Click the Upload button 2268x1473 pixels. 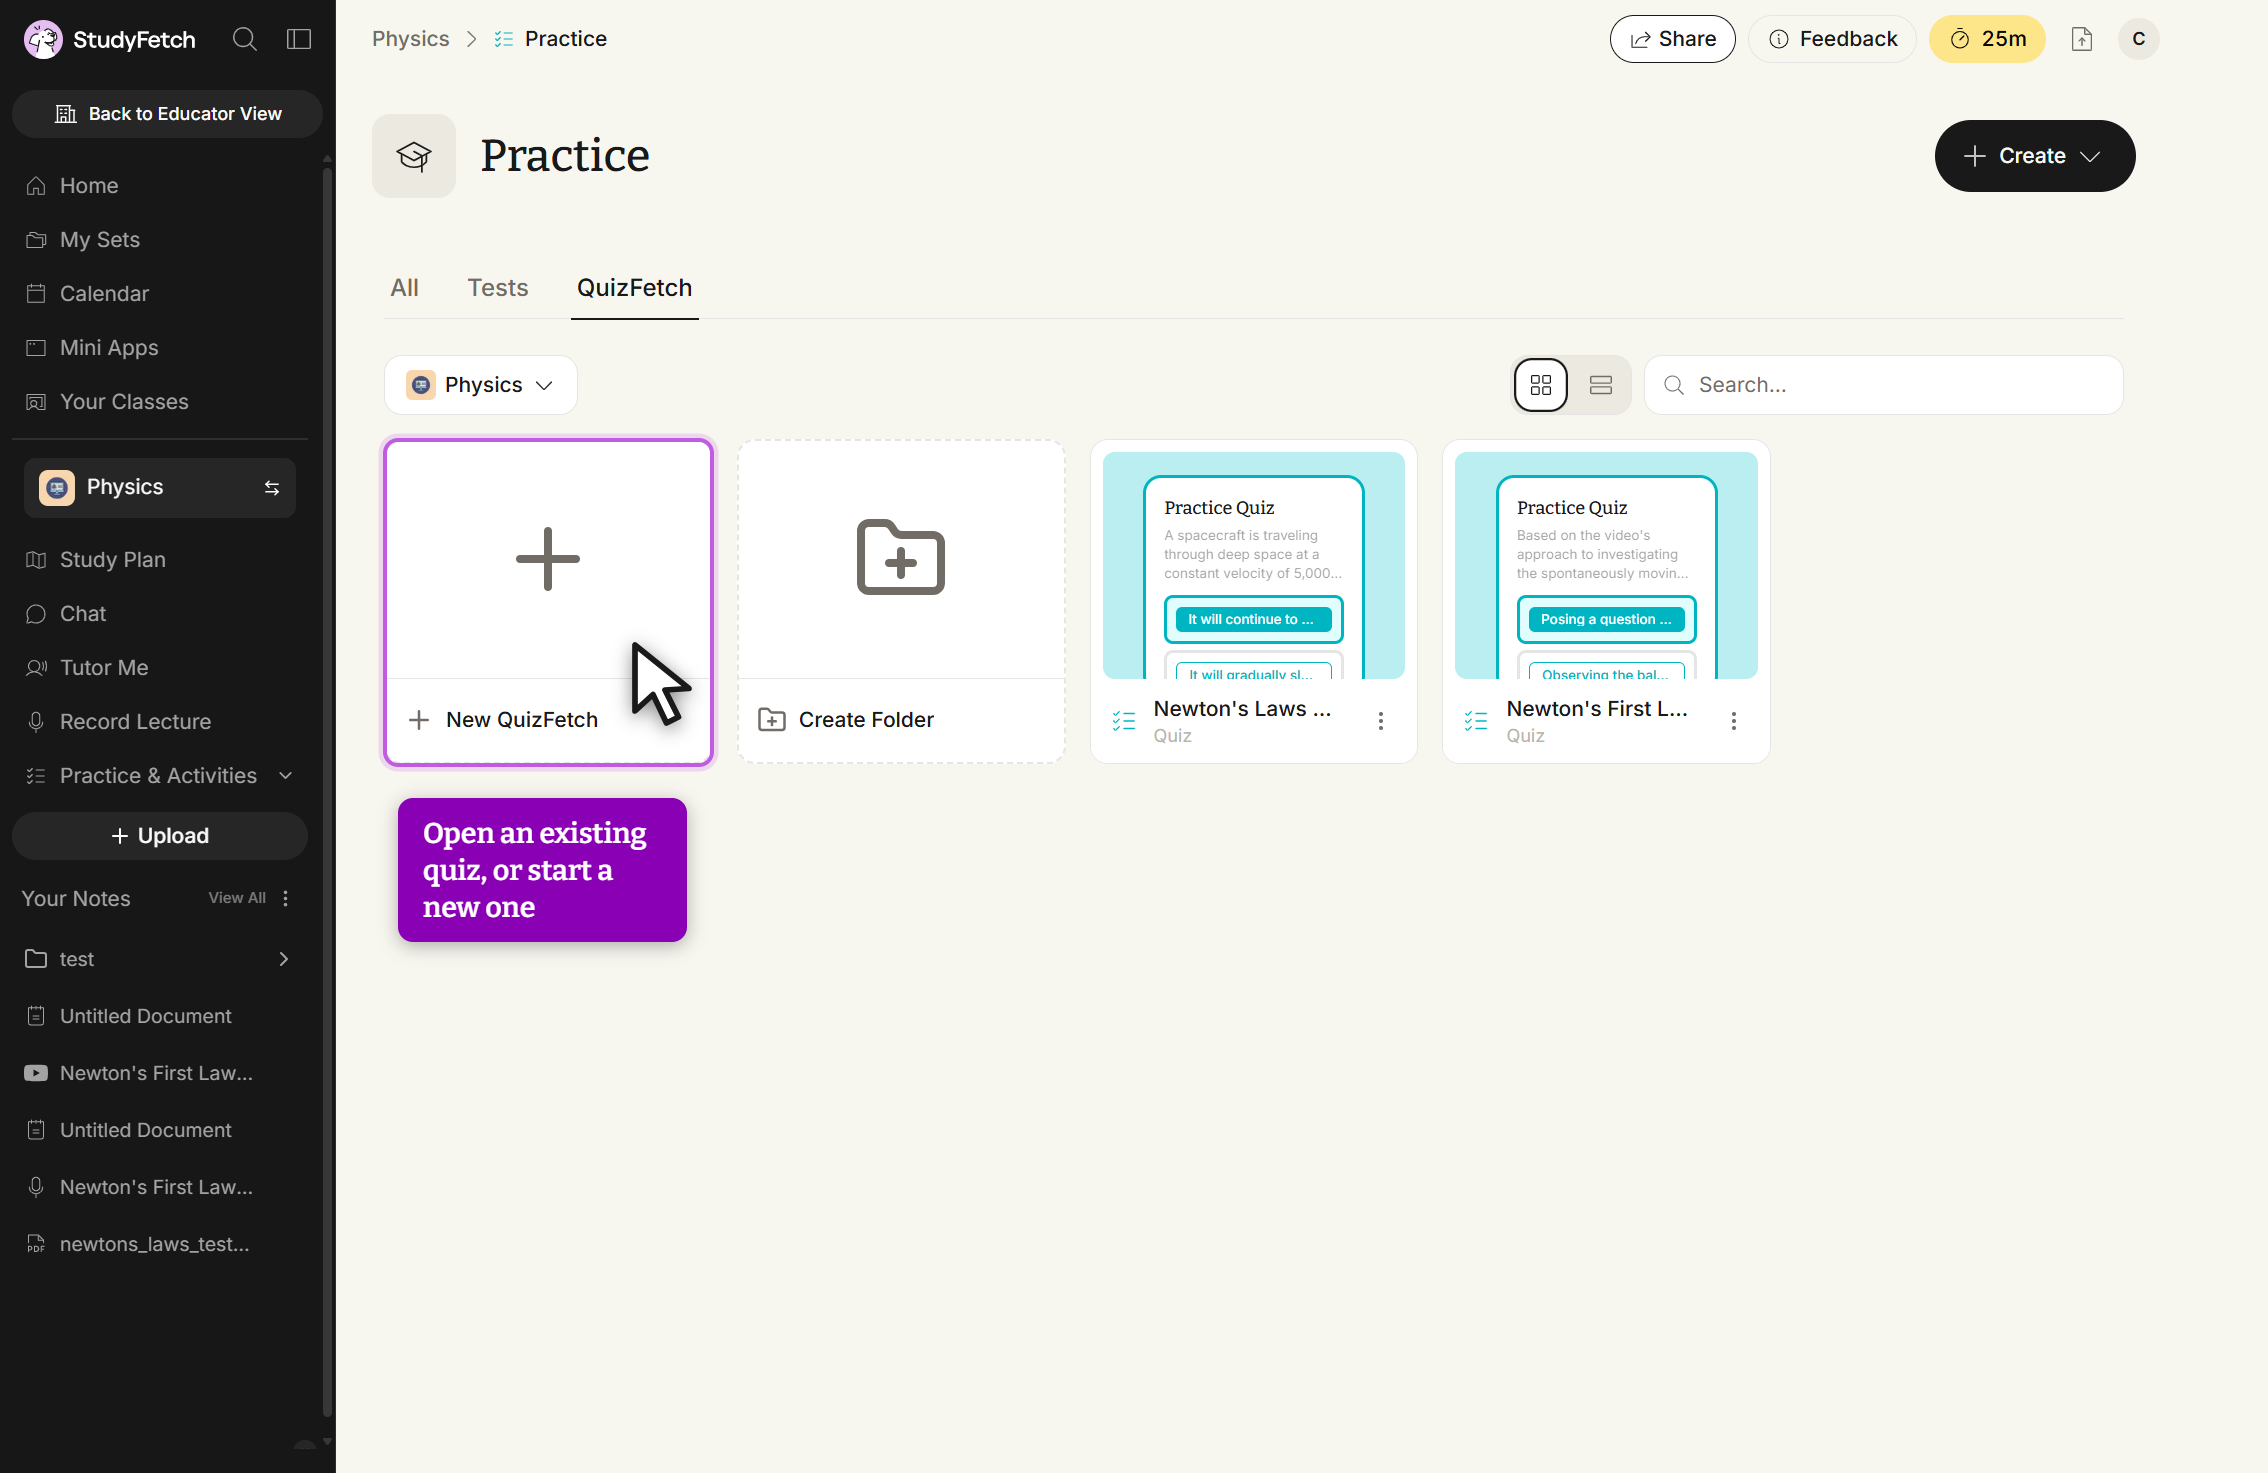tap(160, 836)
